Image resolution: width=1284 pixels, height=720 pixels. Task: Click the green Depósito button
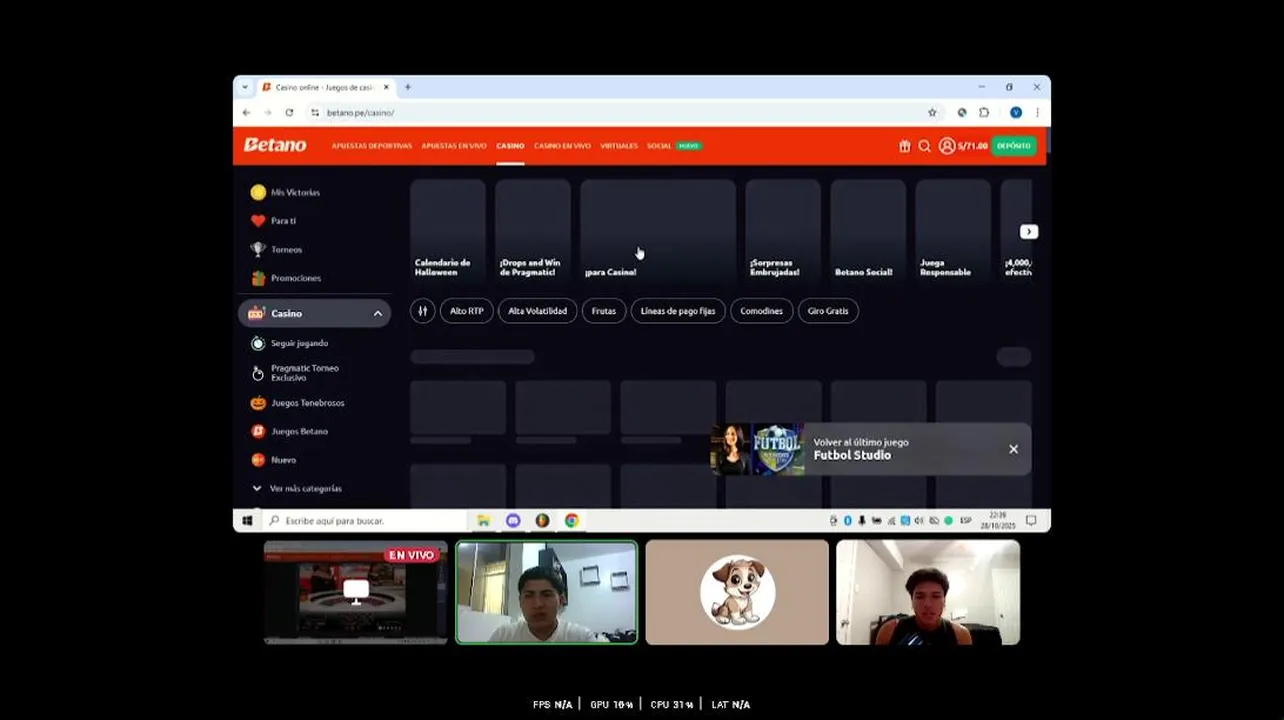coord(1014,146)
